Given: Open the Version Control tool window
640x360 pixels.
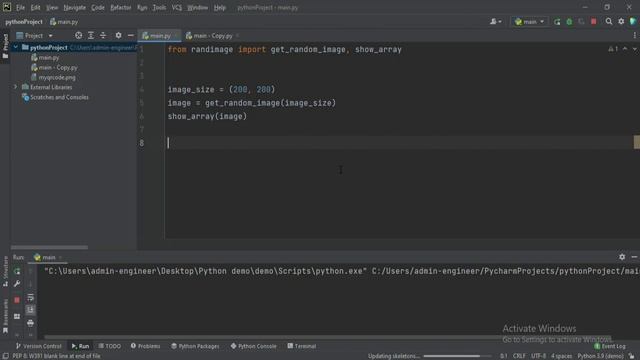Looking at the screenshot, I should 38,346.
